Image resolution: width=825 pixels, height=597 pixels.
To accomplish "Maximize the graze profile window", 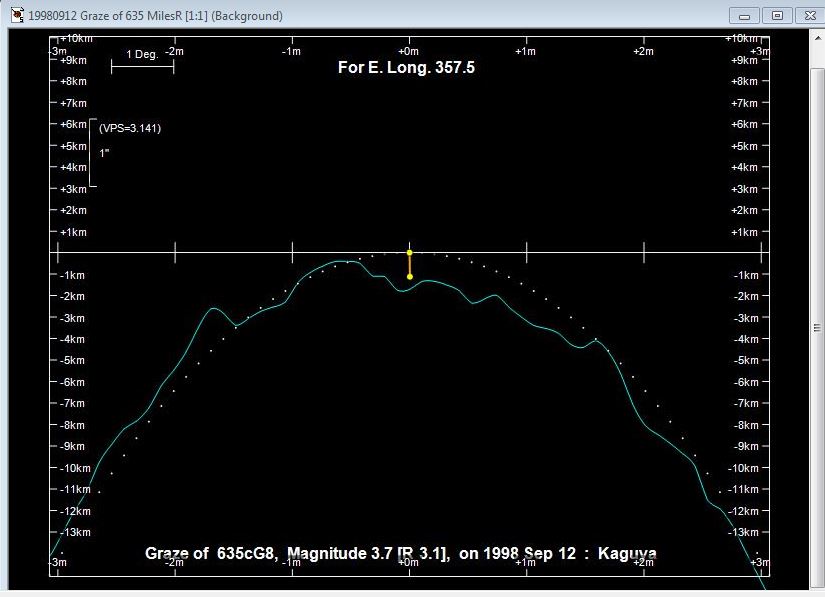I will [x=777, y=15].
